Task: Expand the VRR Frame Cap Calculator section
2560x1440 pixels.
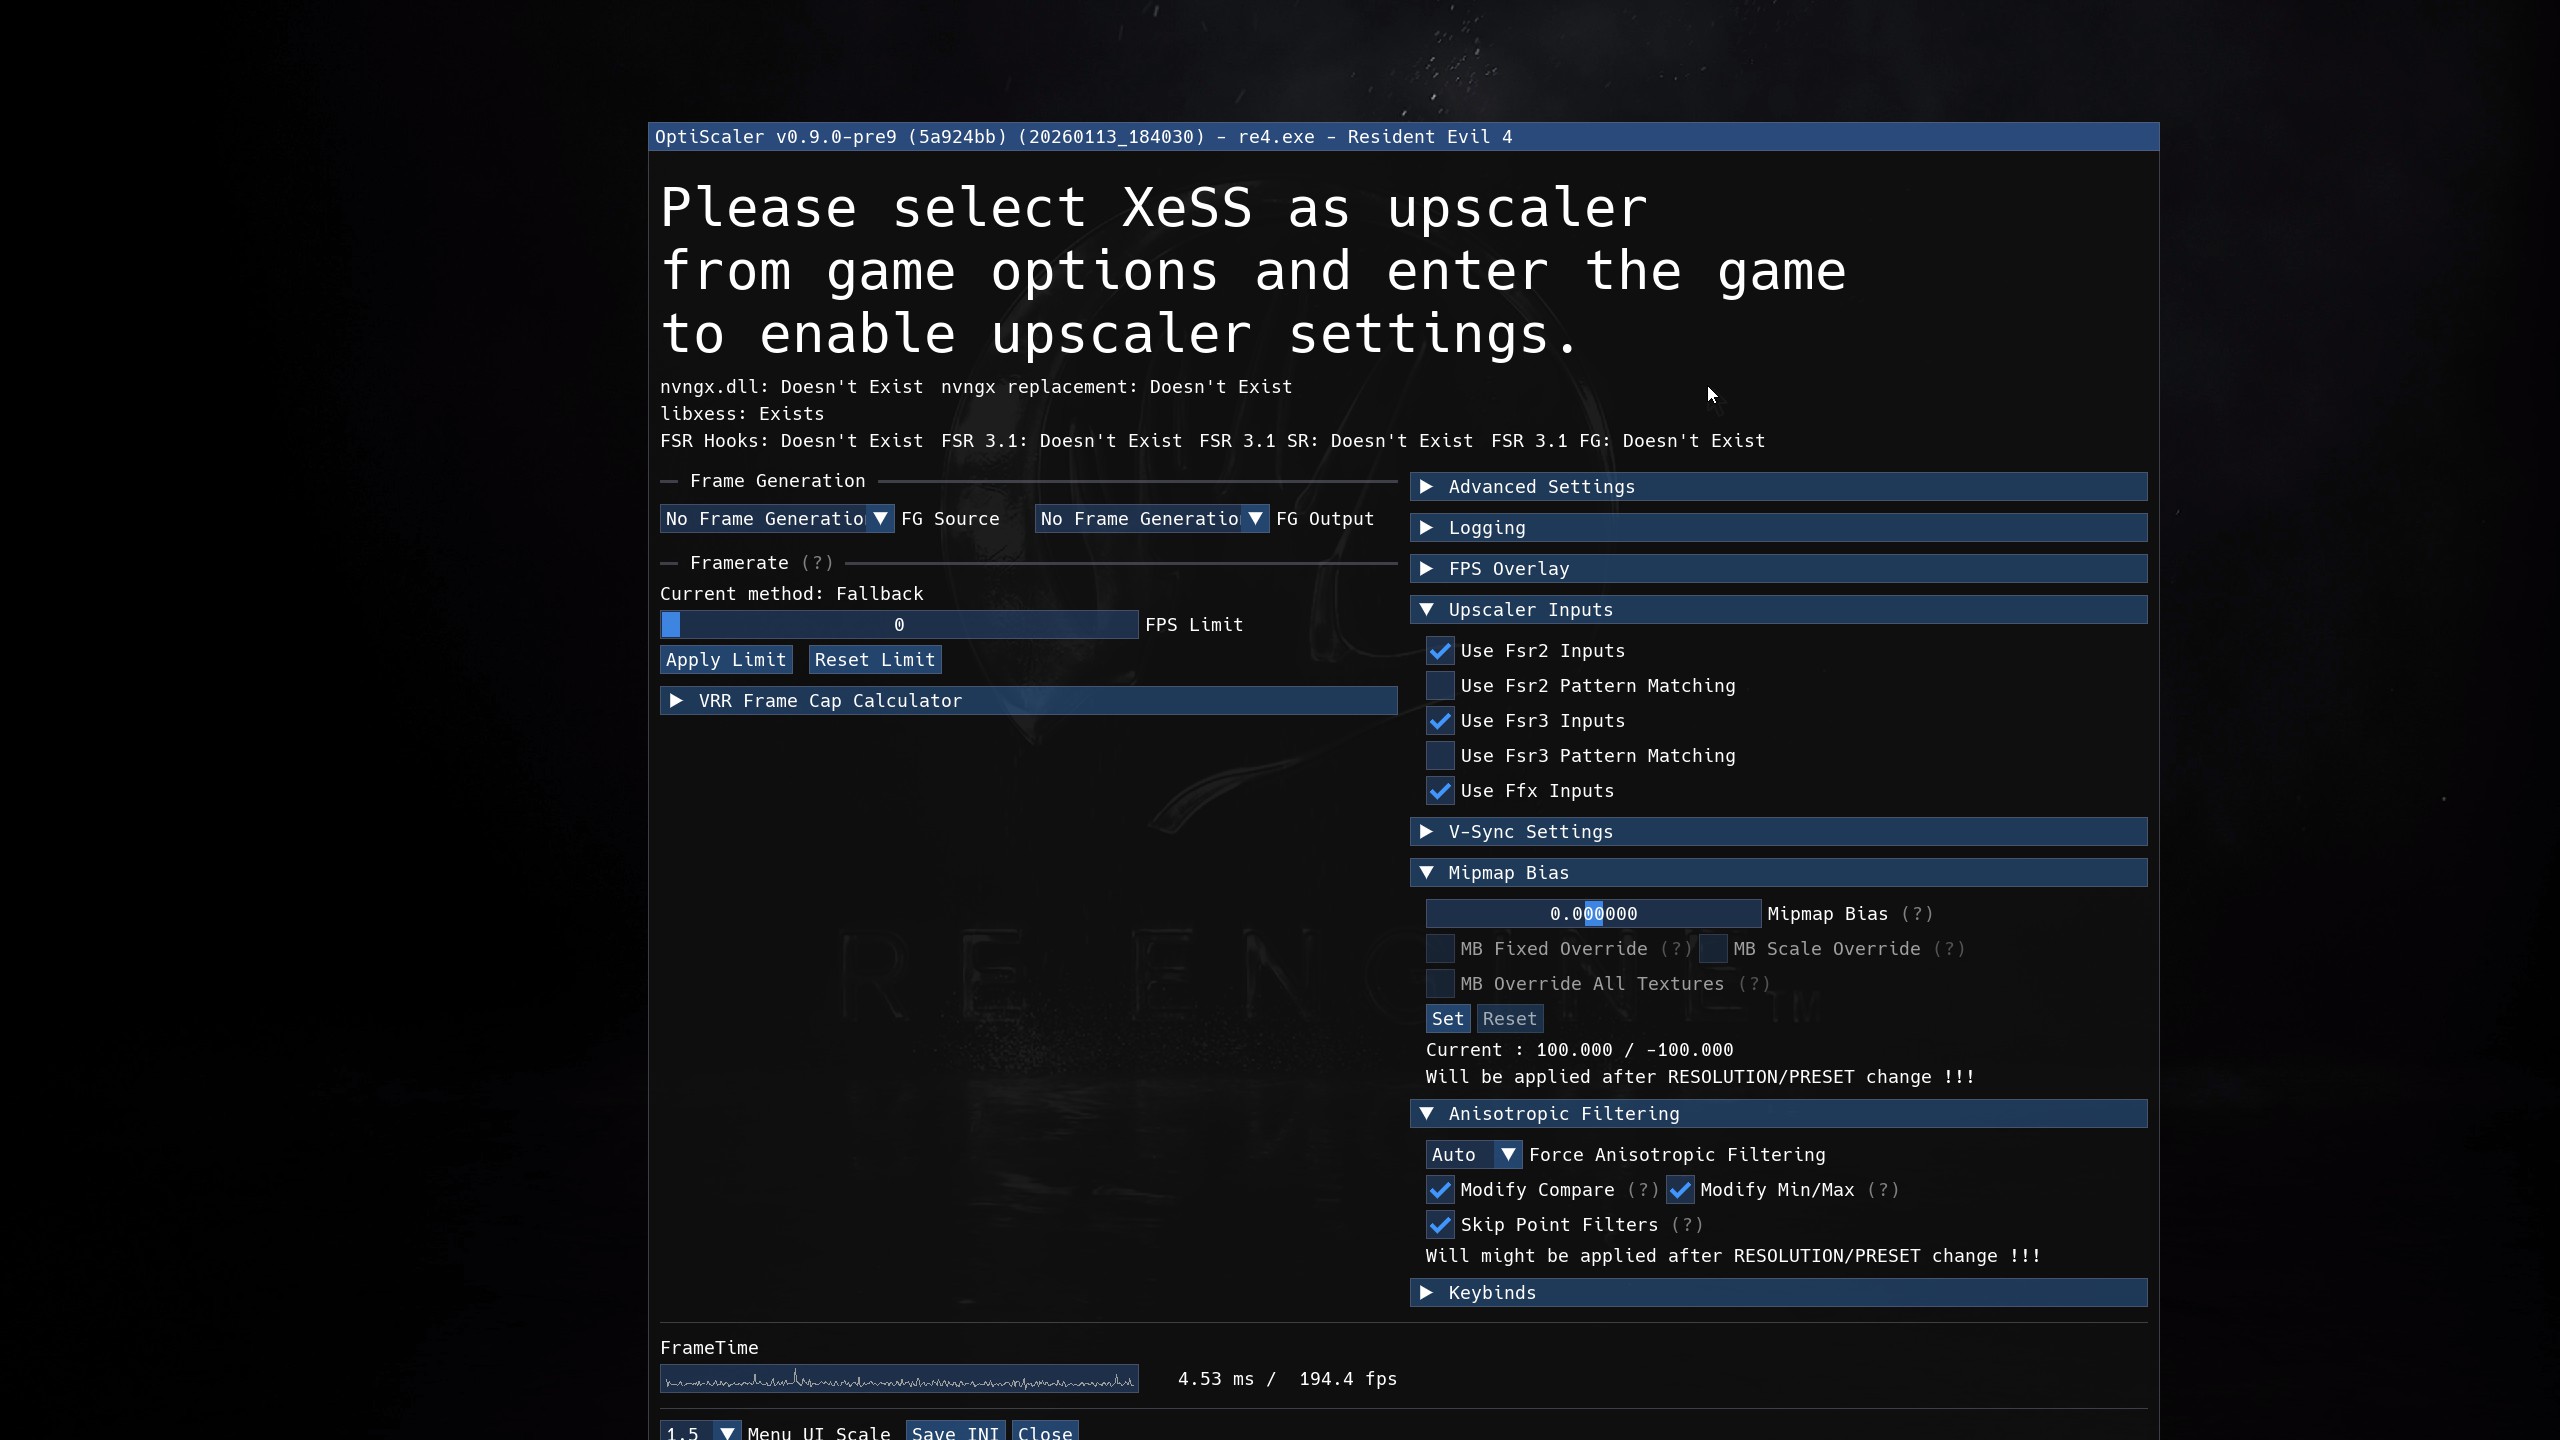Action: 1028,701
